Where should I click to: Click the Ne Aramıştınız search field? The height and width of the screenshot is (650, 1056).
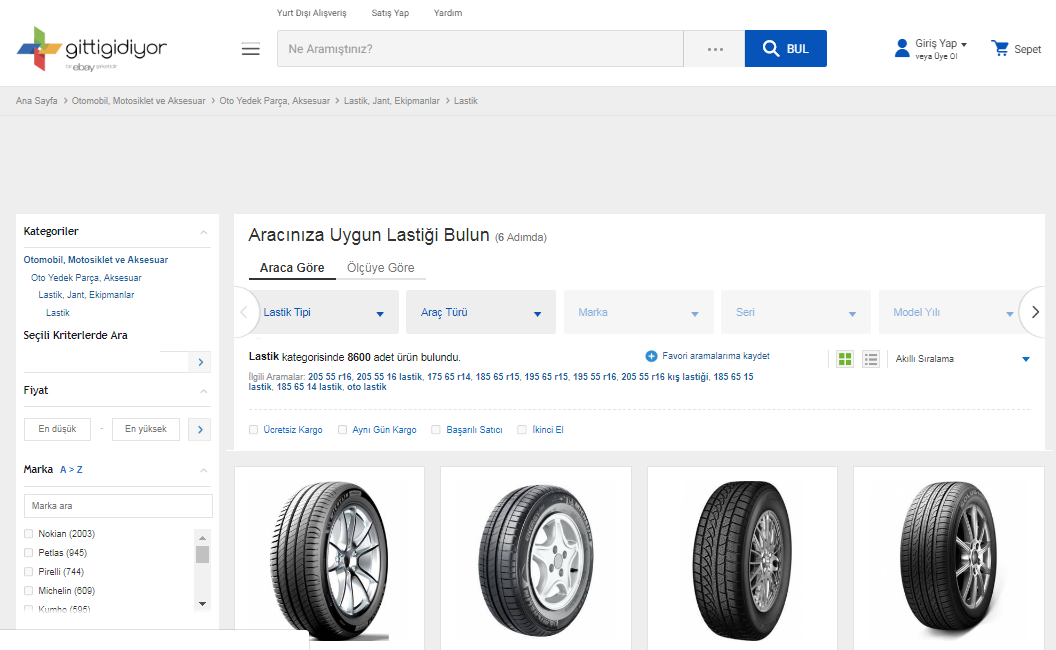coord(480,49)
